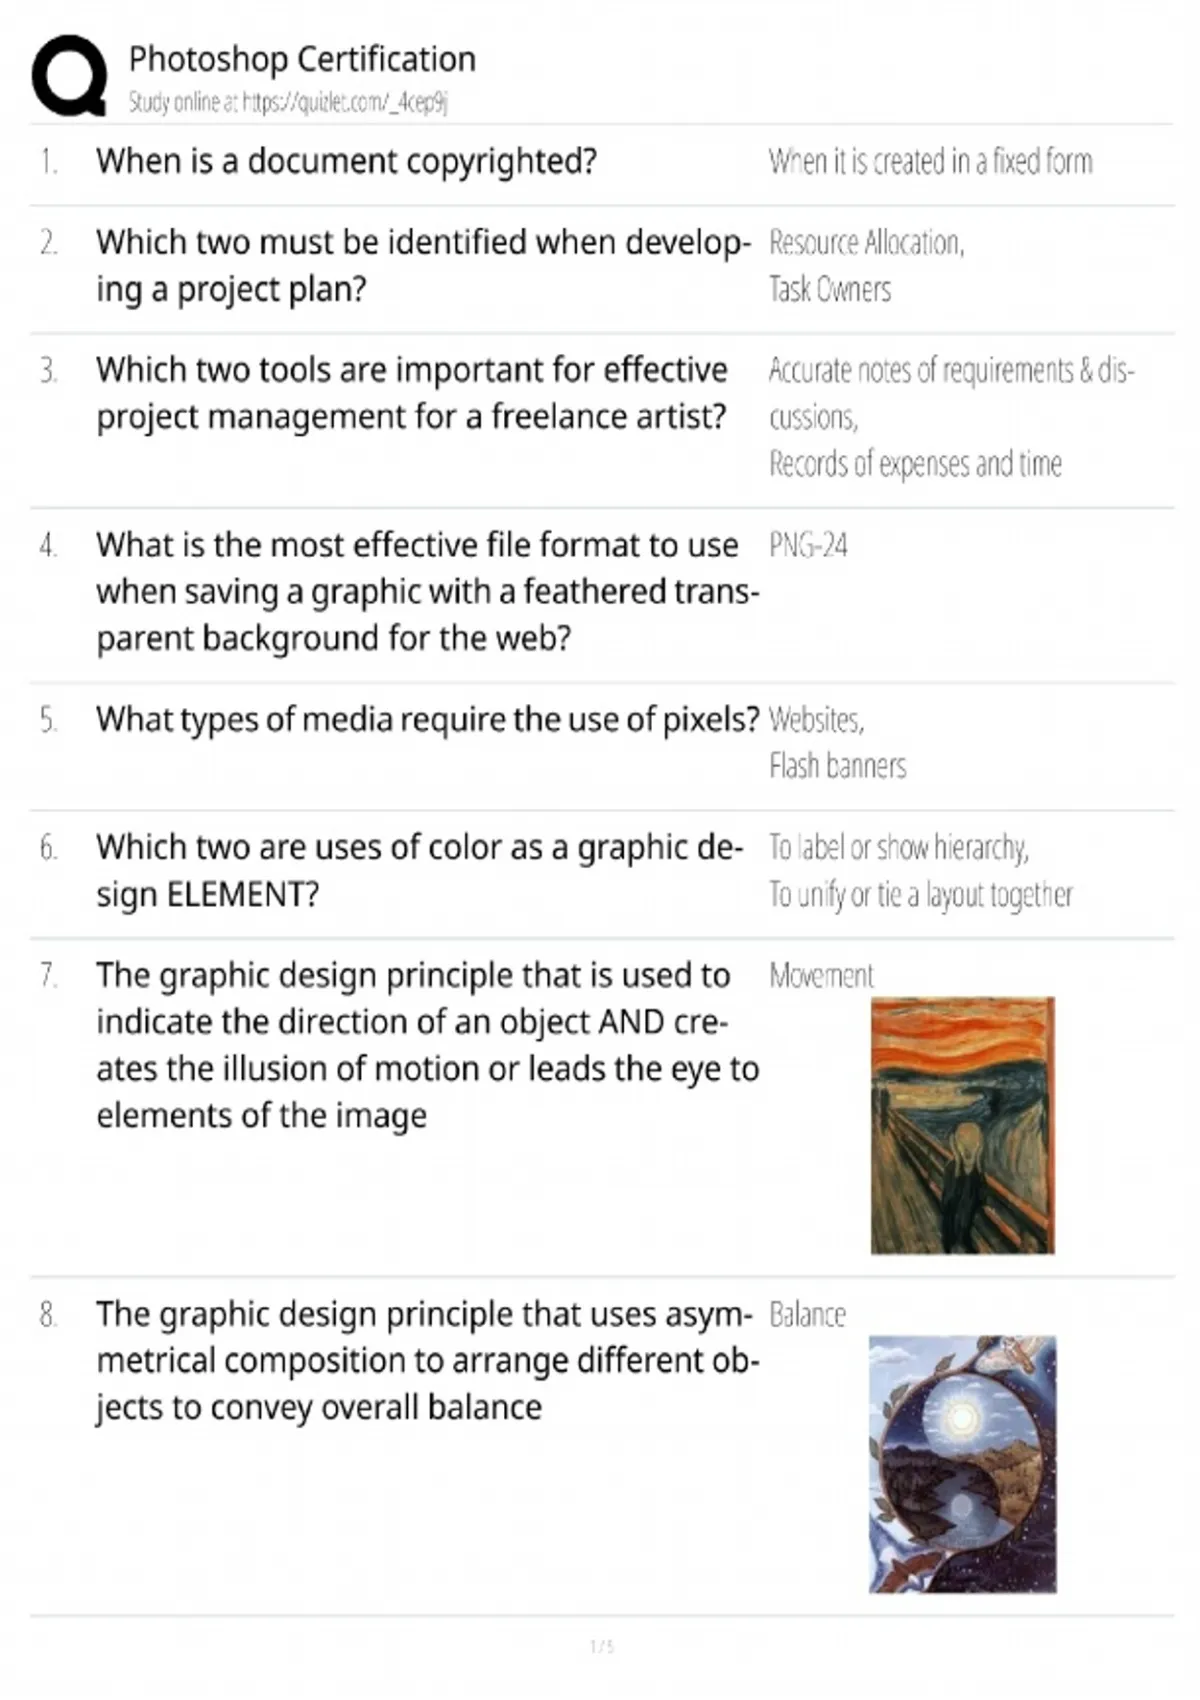Image resolution: width=1200 pixels, height=1700 pixels.
Task: Click the 'Resource Allocation' answer text
Action: (x=866, y=243)
